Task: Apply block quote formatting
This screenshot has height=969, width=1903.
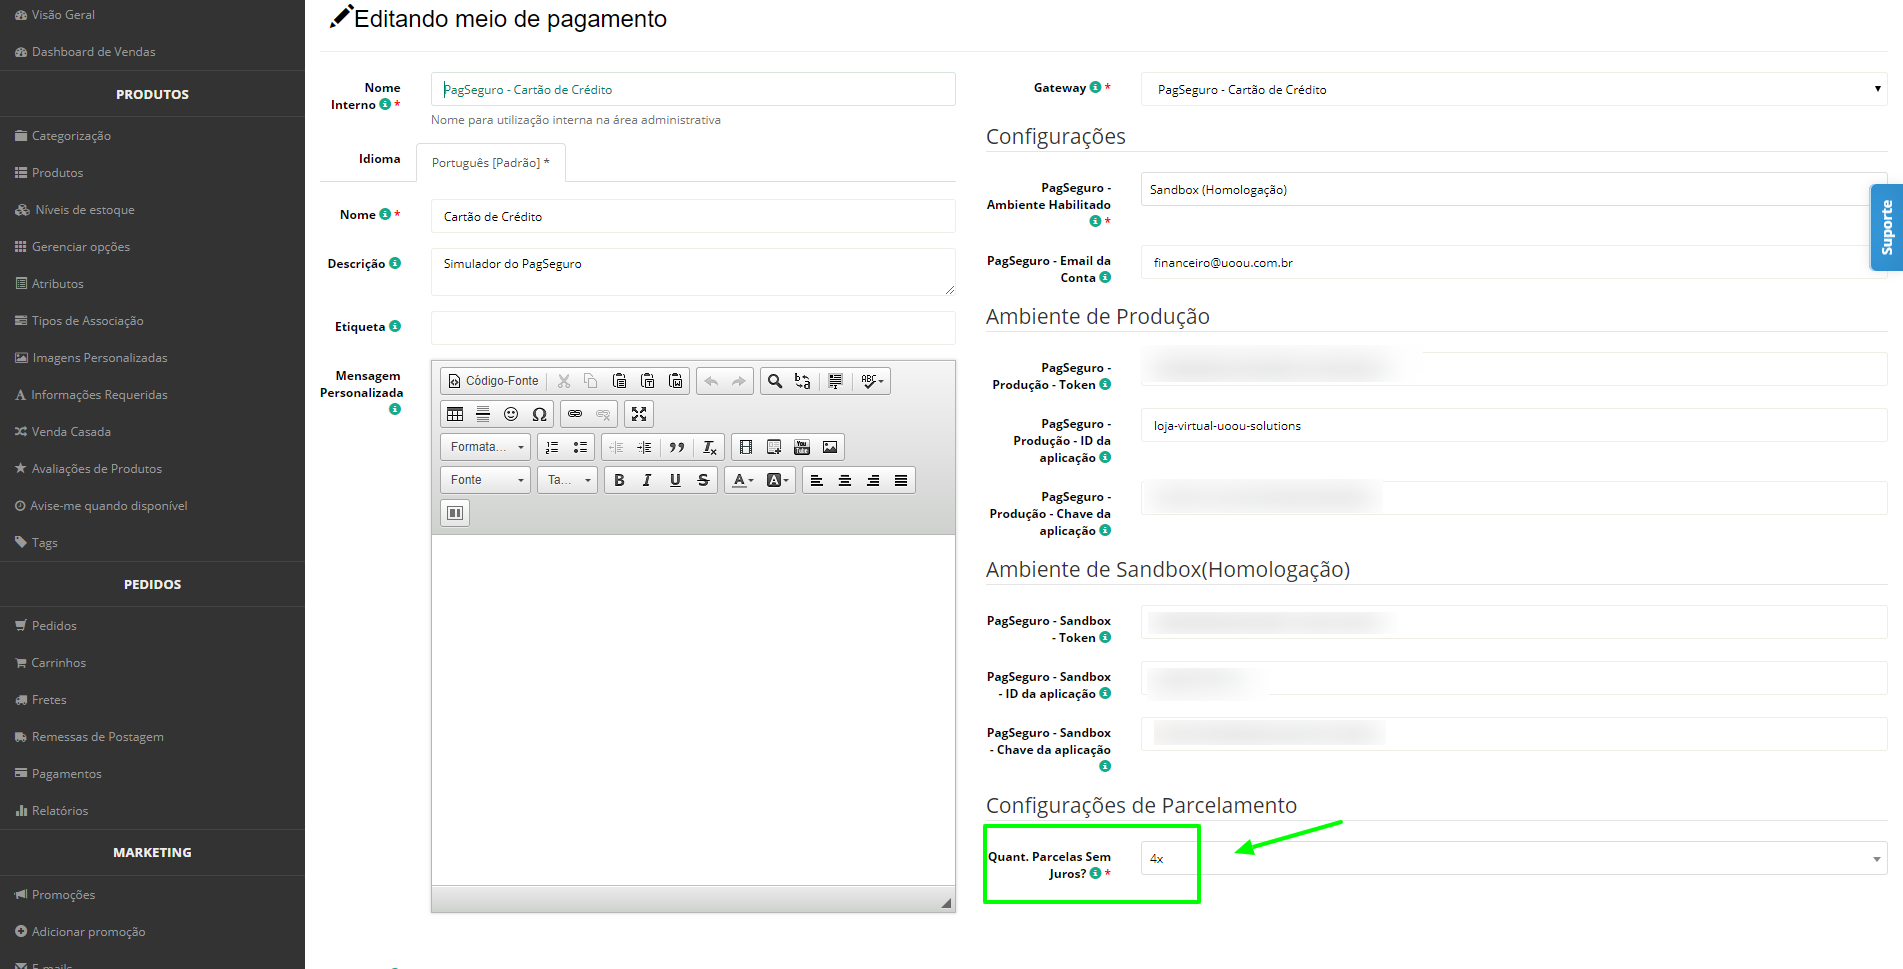Action: pos(677,447)
